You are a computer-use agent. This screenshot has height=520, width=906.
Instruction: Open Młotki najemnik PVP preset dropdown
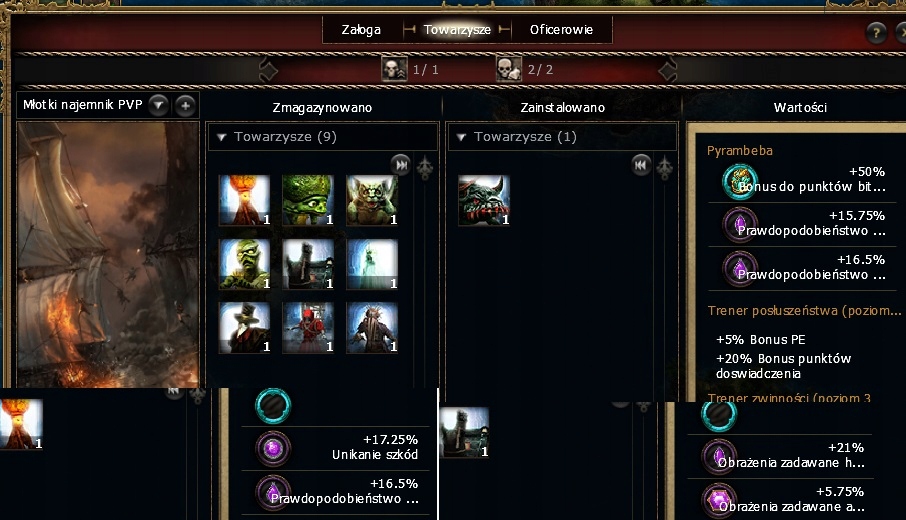point(158,105)
